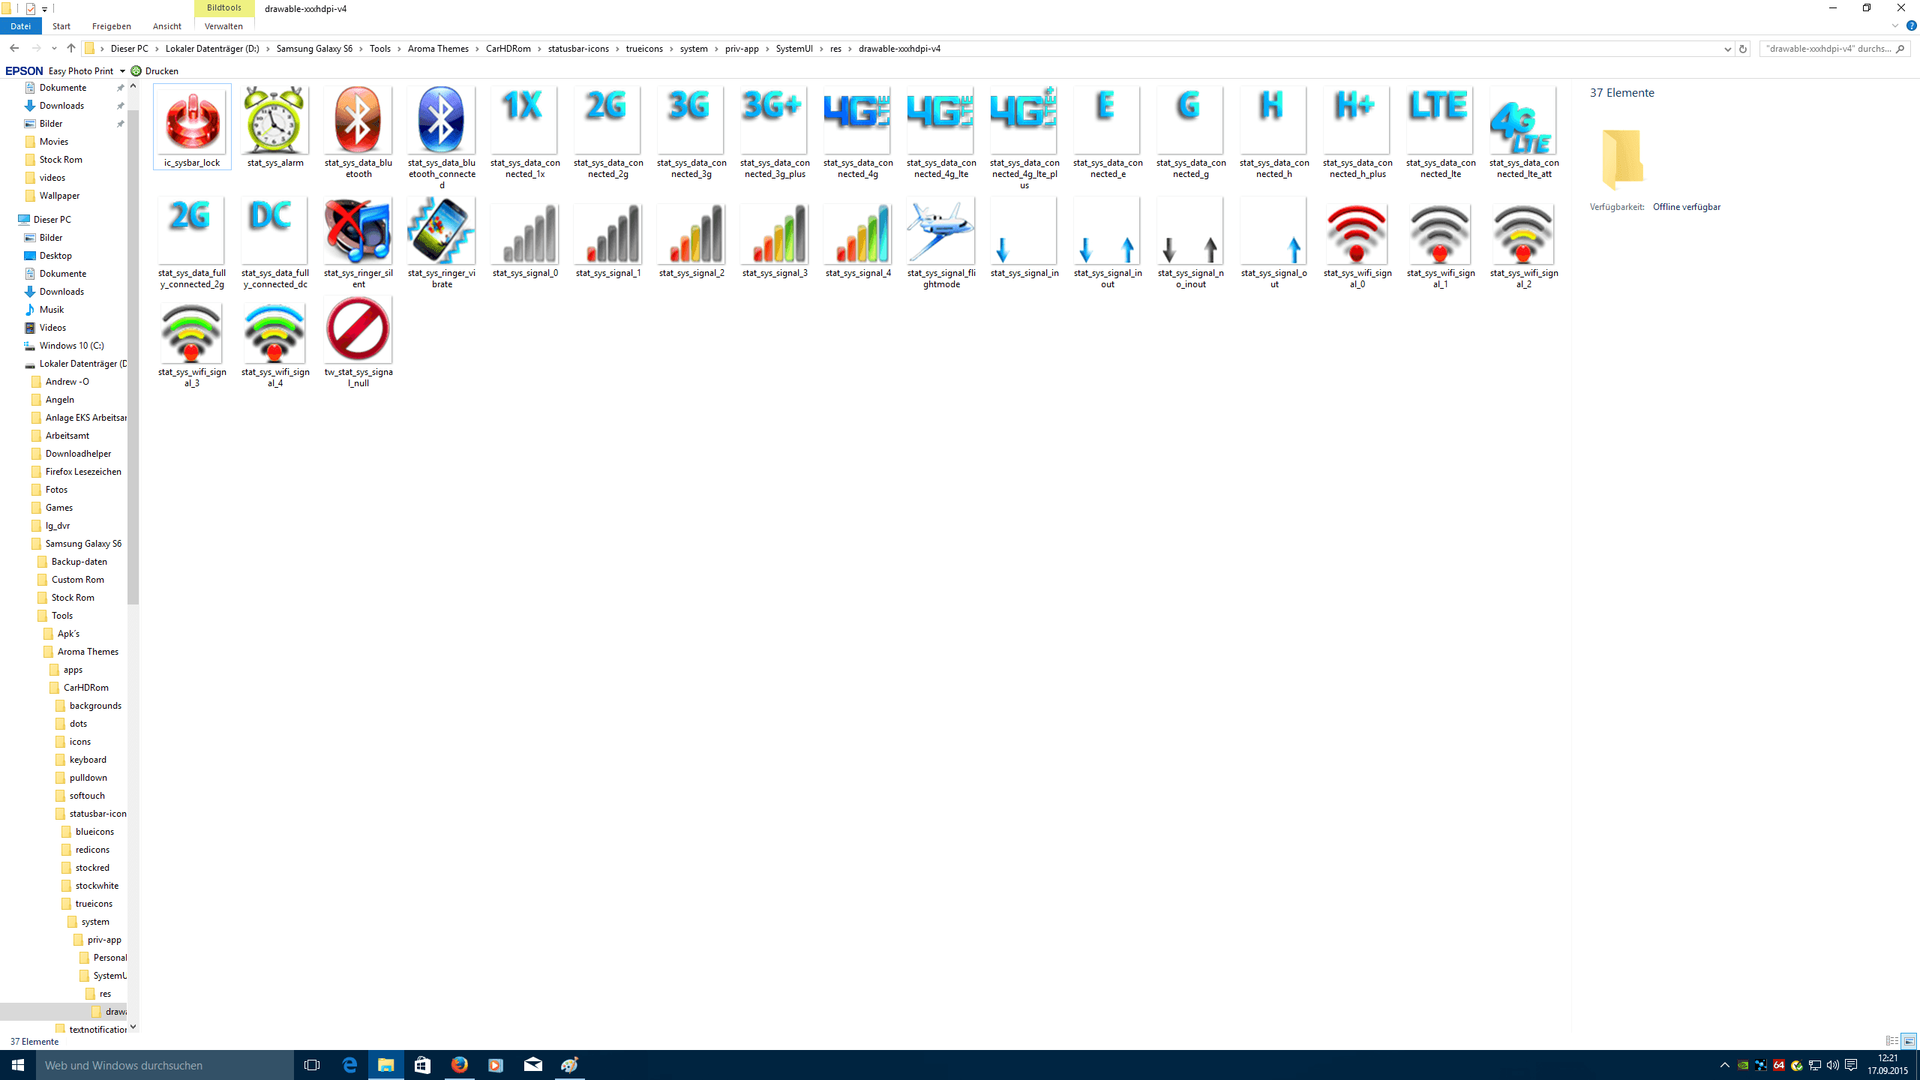Select the stat_sys_signal_flightmode airplane icon
This screenshot has width=1920, height=1080.
pyautogui.click(x=941, y=243)
